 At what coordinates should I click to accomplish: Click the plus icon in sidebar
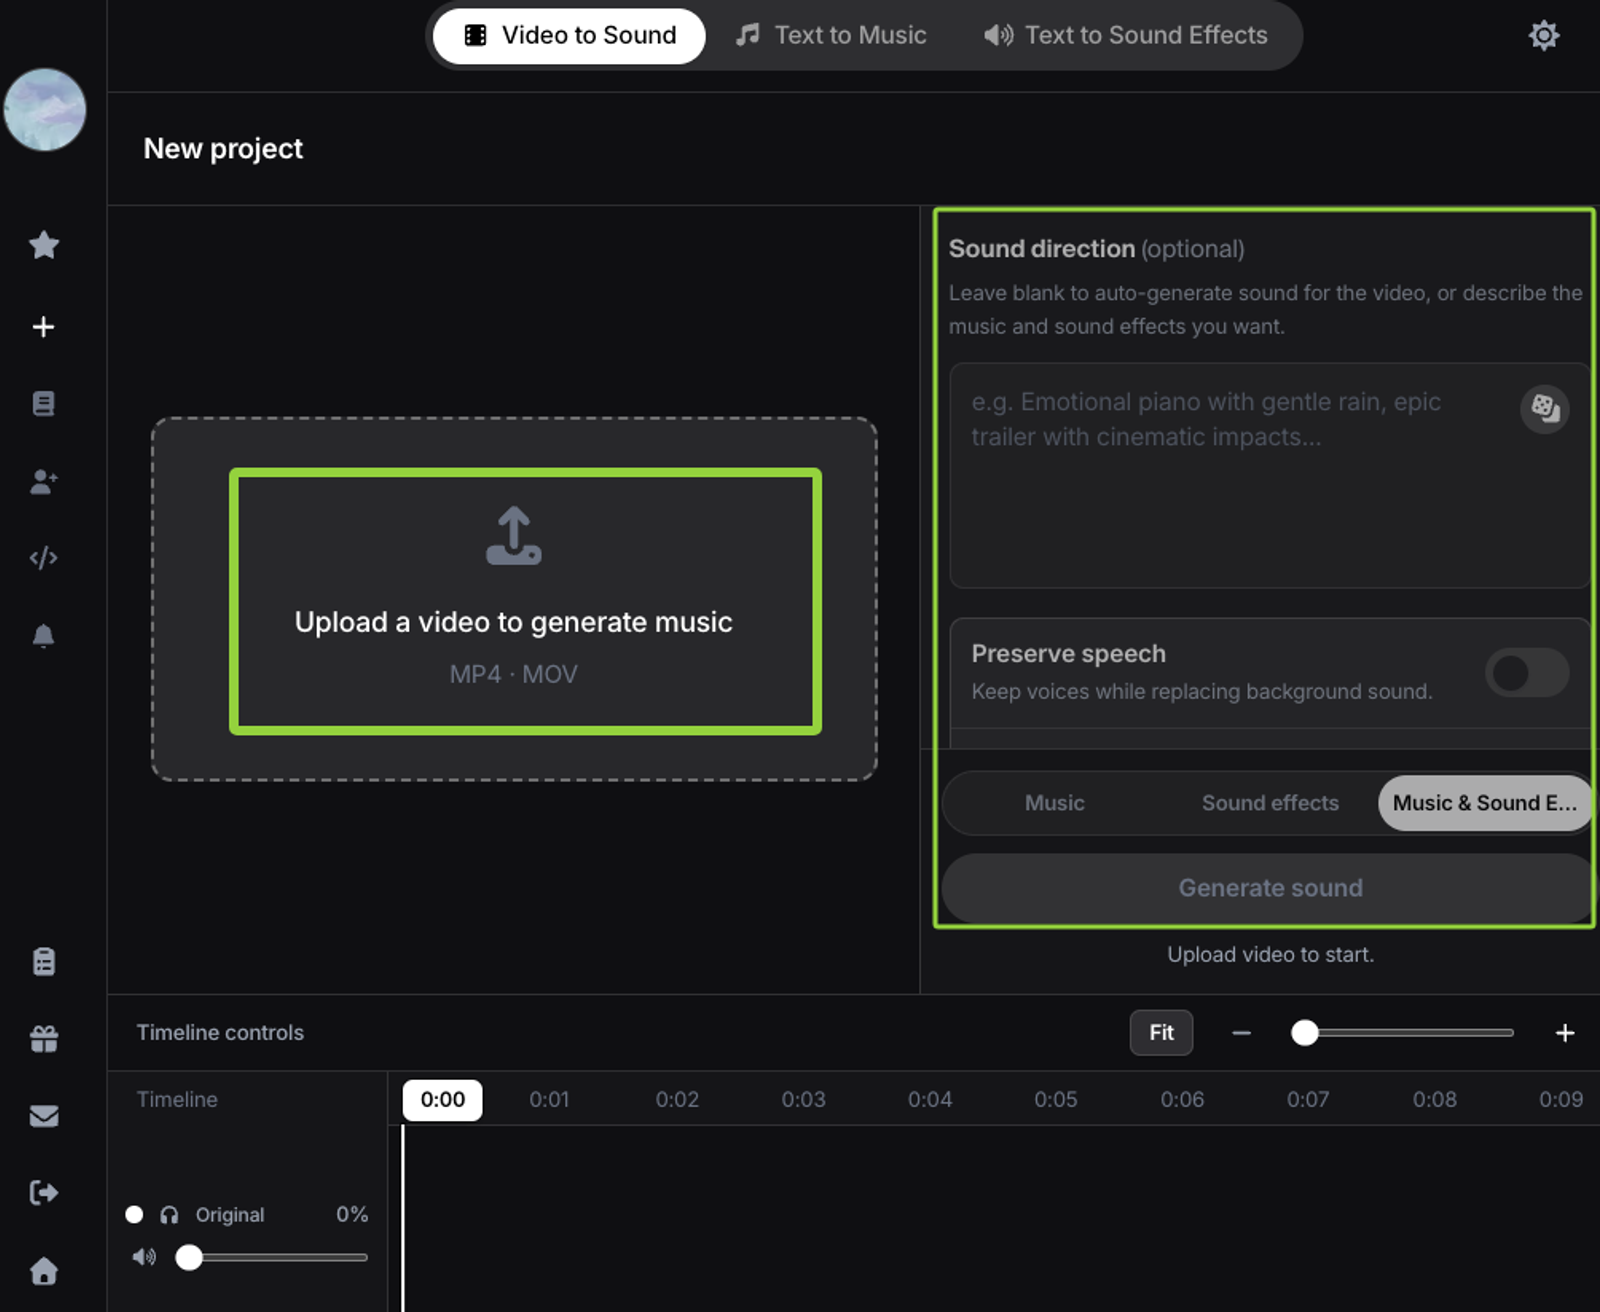click(x=43, y=327)
